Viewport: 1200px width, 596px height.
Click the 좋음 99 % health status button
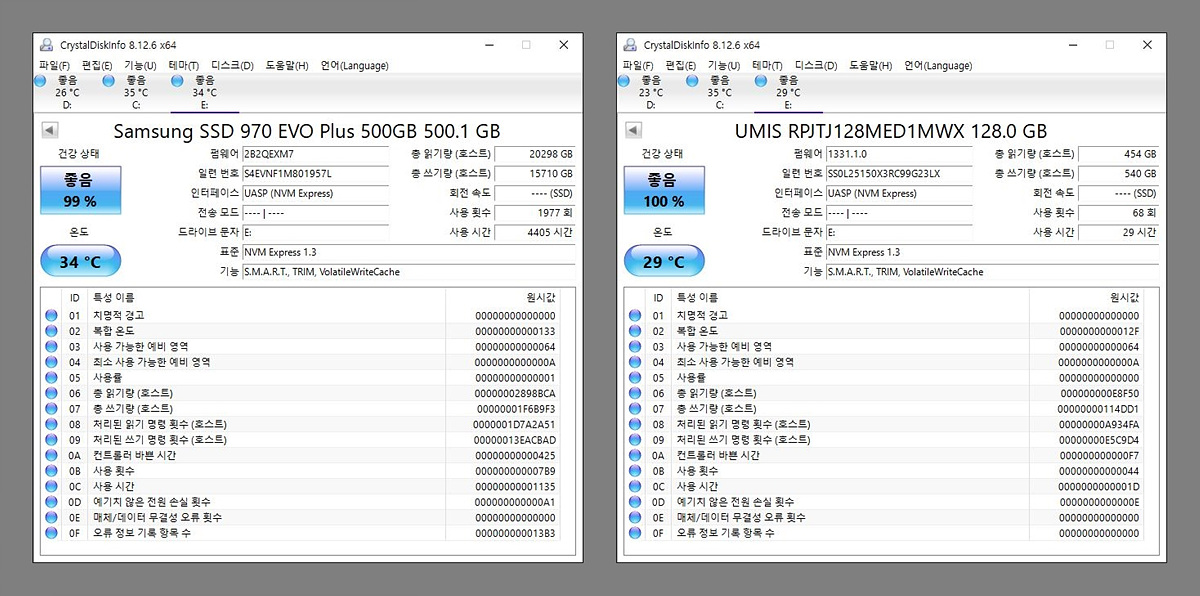tap(80, 190)
